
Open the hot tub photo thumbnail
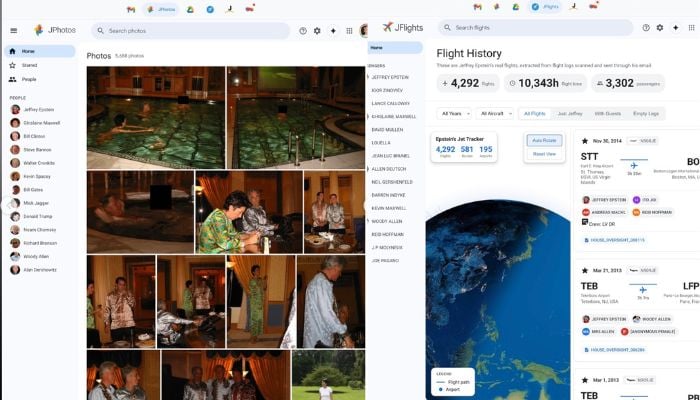point(141,212)
